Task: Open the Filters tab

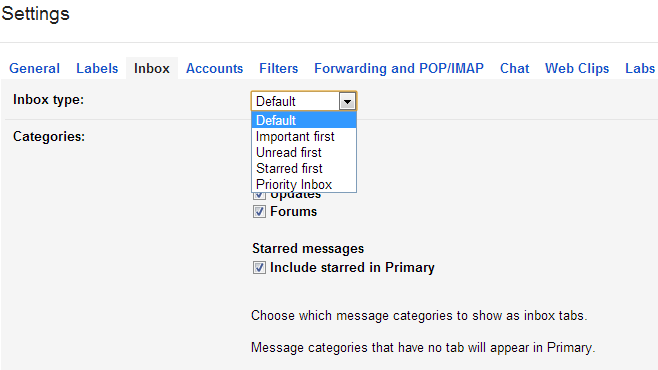Action: pyautogui.click(x=279, y=68)
